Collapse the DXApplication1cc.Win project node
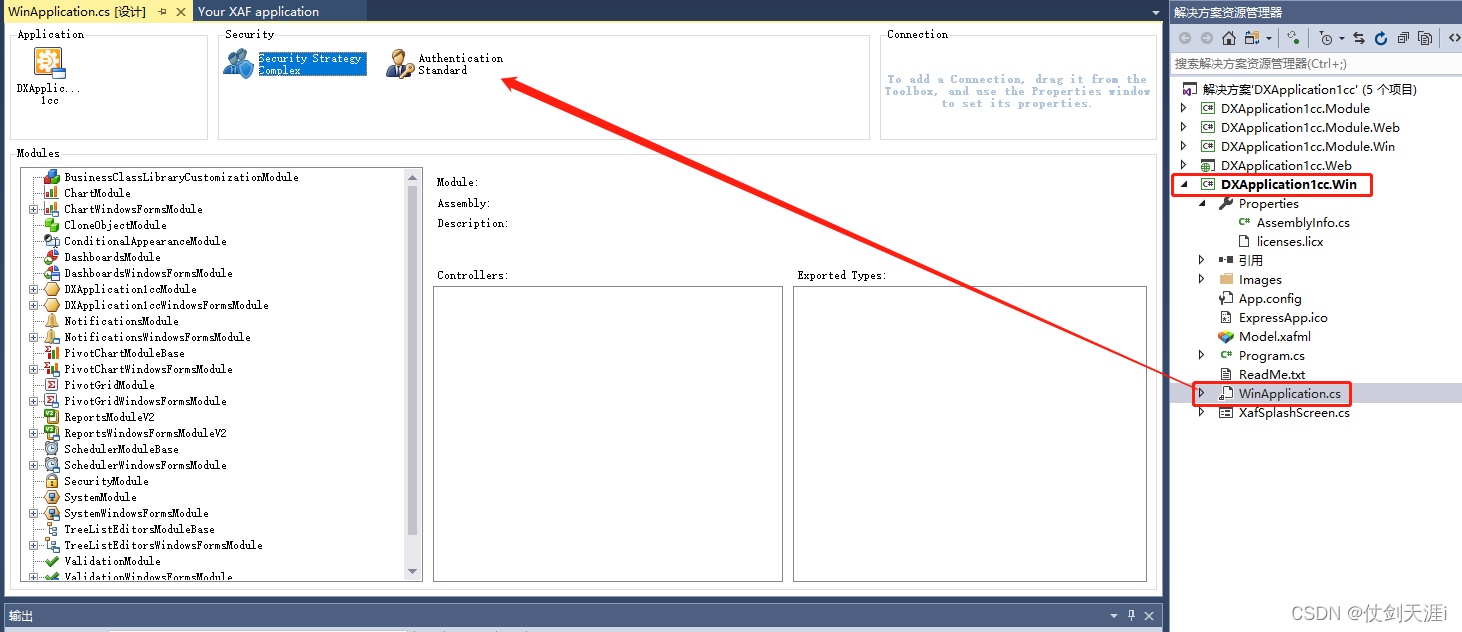 [1184, 184]
